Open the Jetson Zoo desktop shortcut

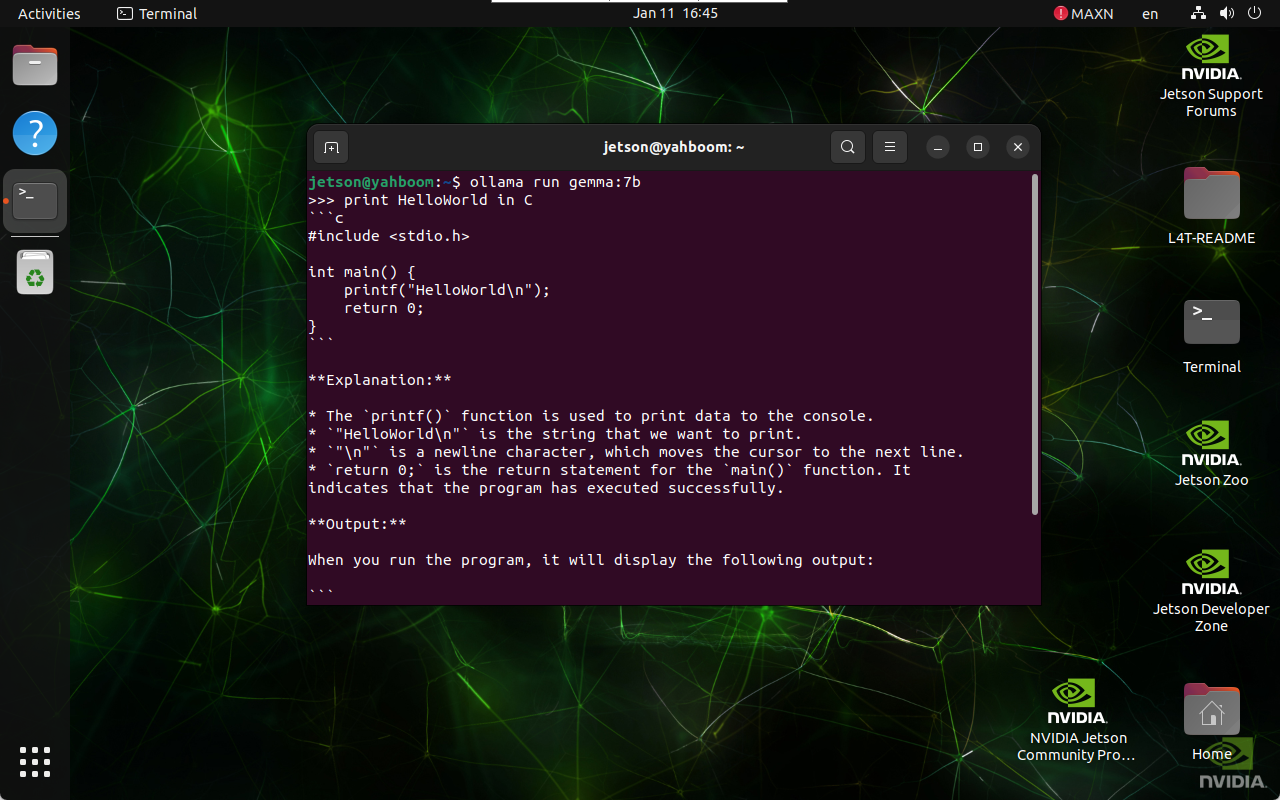click(x=1211, y=453)
